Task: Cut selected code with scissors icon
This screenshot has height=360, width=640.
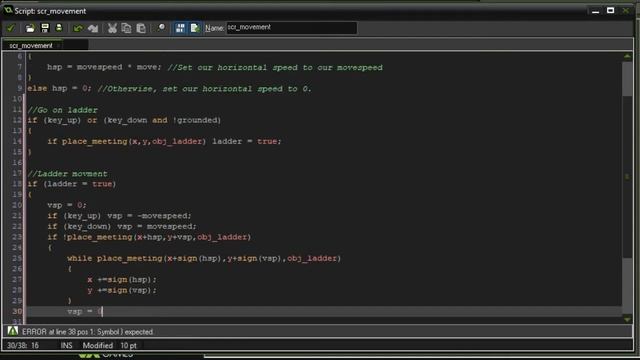Action: pyautogui.click(x=112, y=28)
